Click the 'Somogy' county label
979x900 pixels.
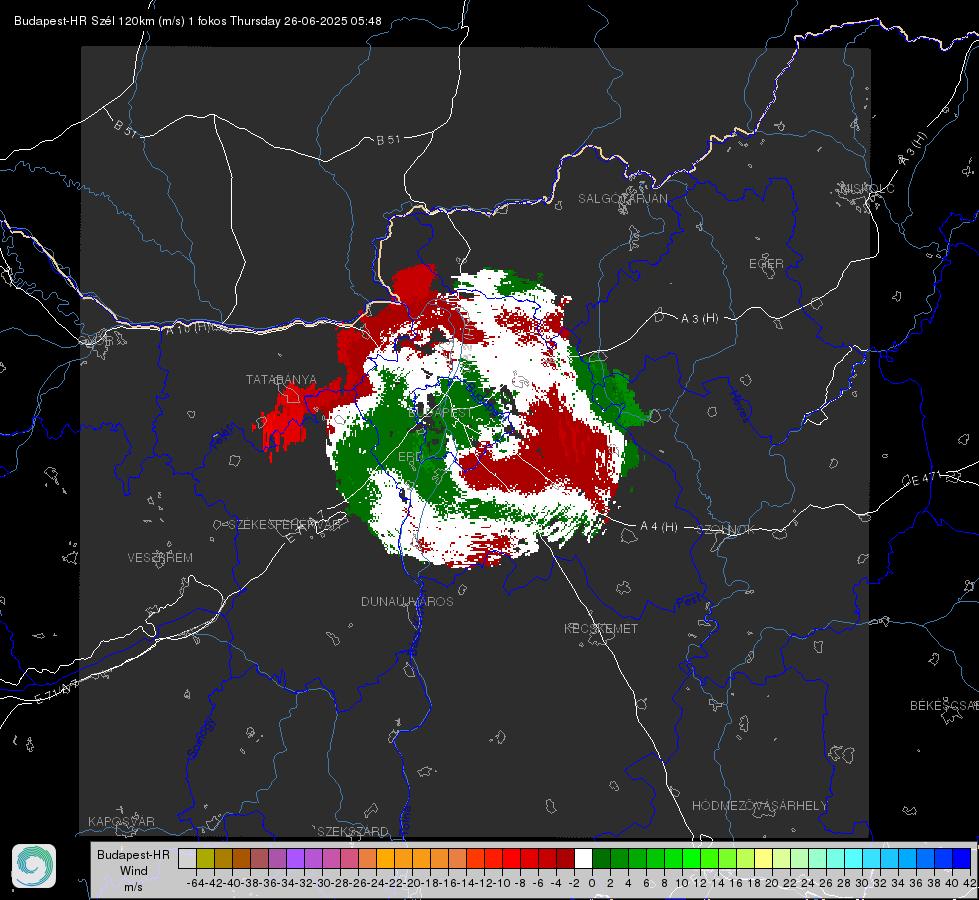[200, 738]
